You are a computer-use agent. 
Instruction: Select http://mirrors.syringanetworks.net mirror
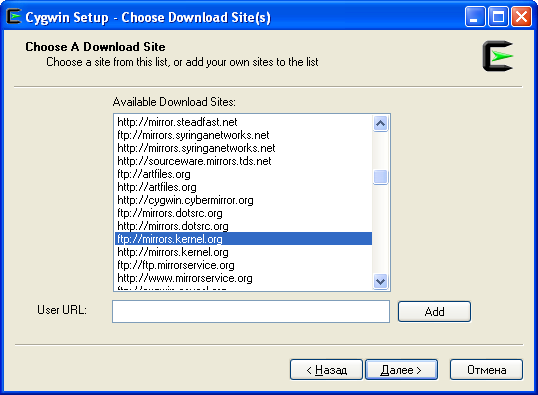[243, 148]
